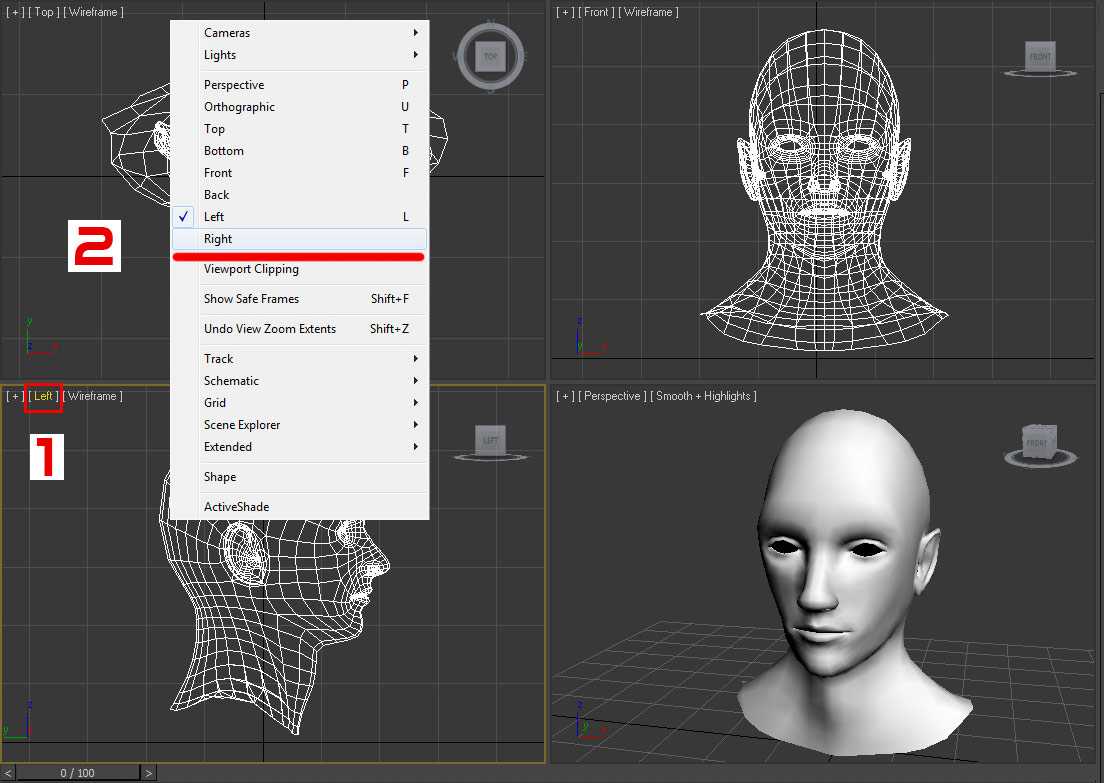Click the [Left] viewport label

pyautogui.click(x=43, y=397)
